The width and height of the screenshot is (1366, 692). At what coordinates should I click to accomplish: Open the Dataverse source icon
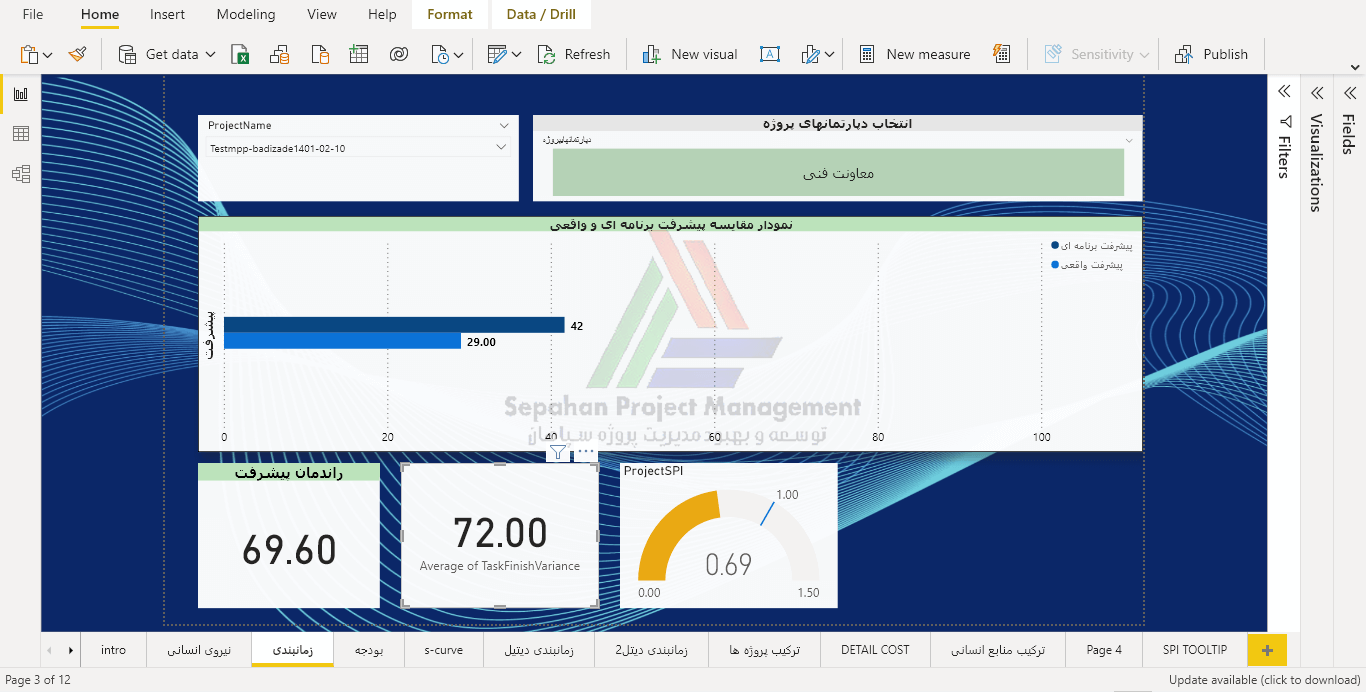click(399, 54)
